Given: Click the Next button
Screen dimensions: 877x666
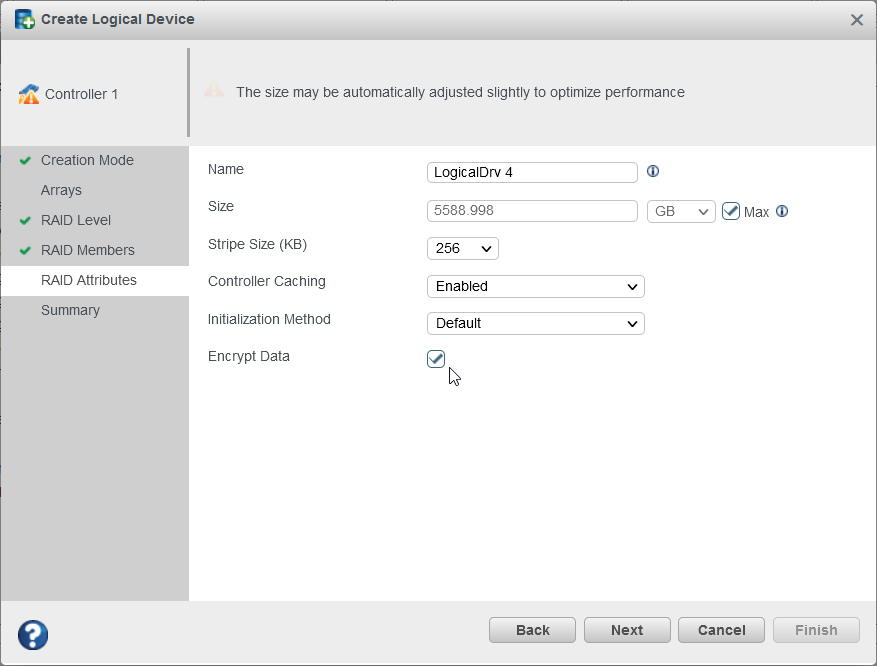Looking at the screenshot, I should 626,630.
